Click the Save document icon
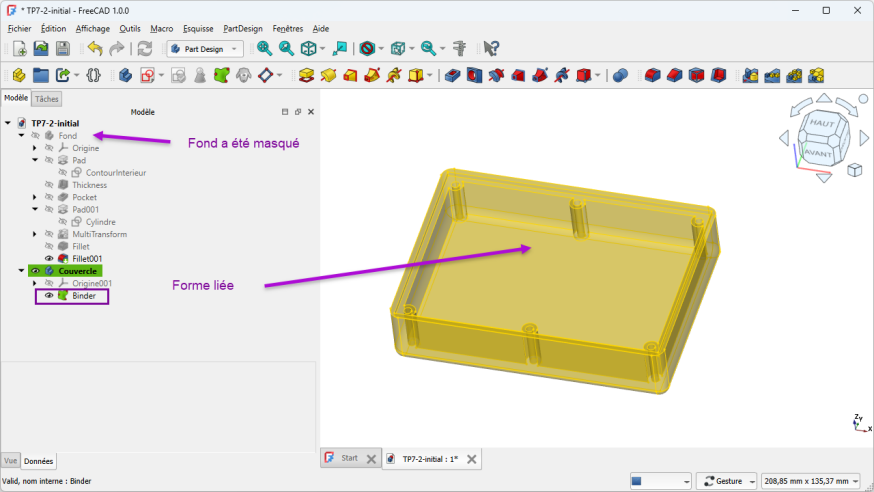Screen dimensions: 874x492 click(x=63, y=48)
